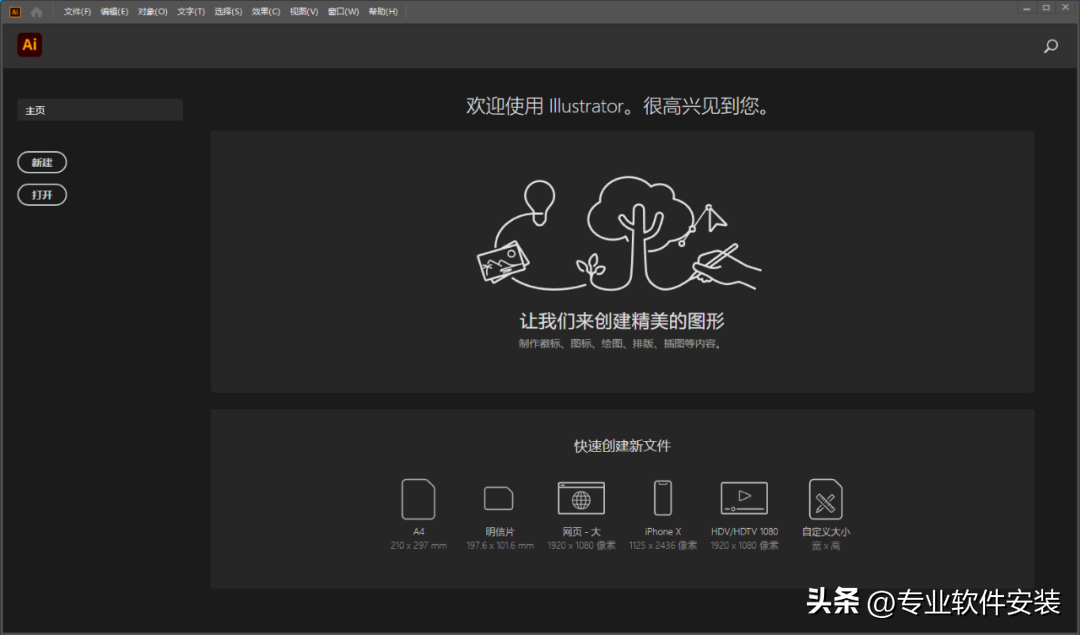Image resolution: width=1080 pixels, height=635 pixels.
Task: Open the 帮助(H) menu
Action: [383, 12]
